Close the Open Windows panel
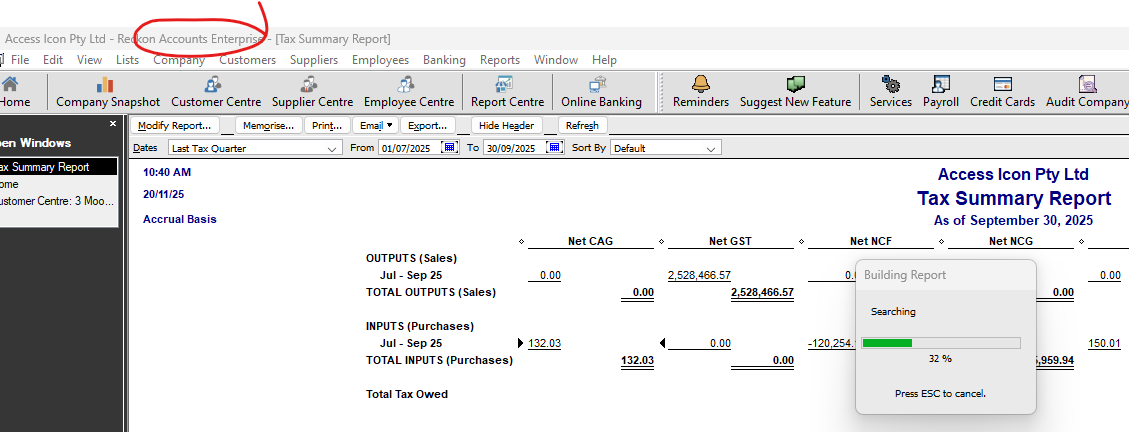Screen dimensions: 1129x432 [x=112, y=124]
